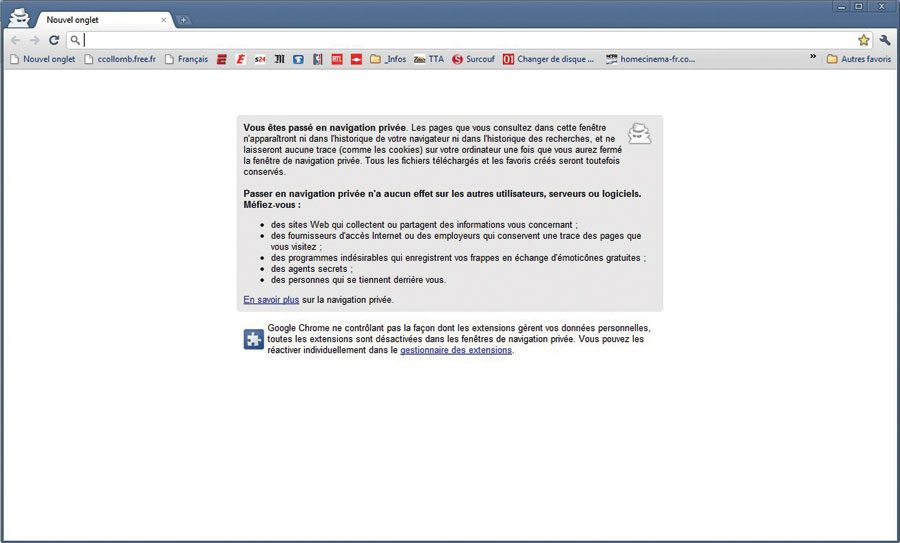Open the blue shield bookmark icon
This screenshot has height=543, width=900.
(298, 59)
